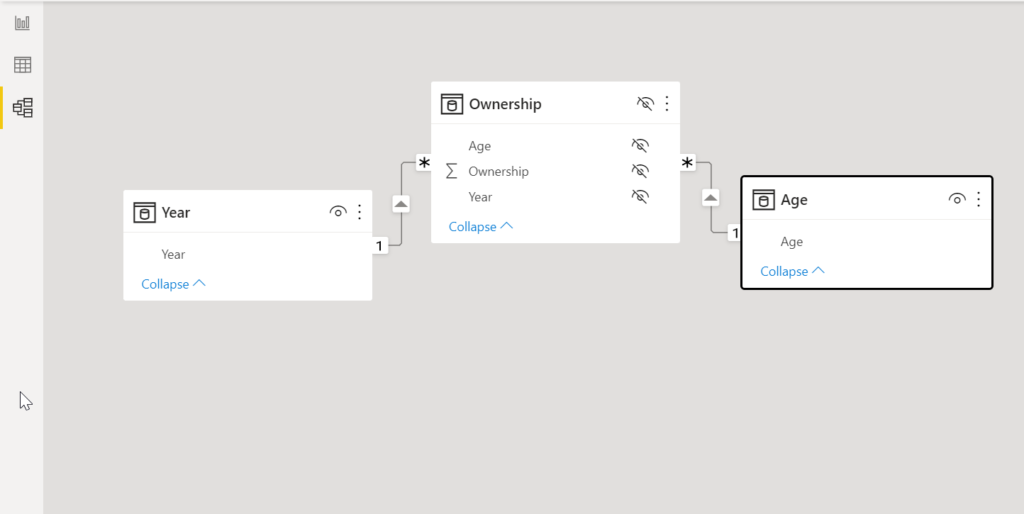Image resolution: width=1024 pixels, height=514 pixels.
Task: Click the sigma icon beside Ownership field
Action: (451, 171)
